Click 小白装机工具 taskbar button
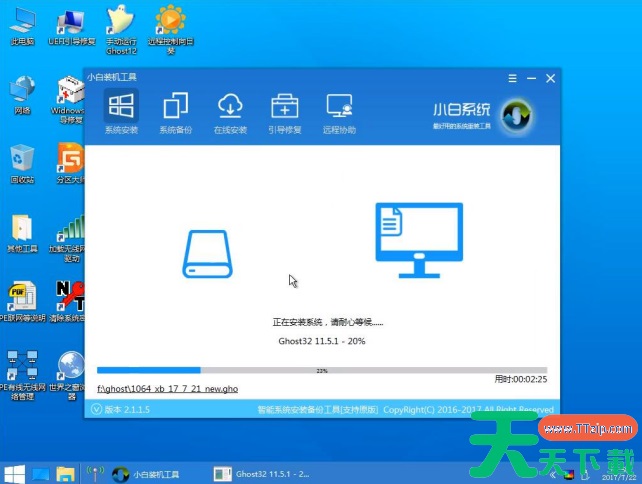The height and width of the screenshot is (484, 642). pyautogui.click(x=150, y=472)
